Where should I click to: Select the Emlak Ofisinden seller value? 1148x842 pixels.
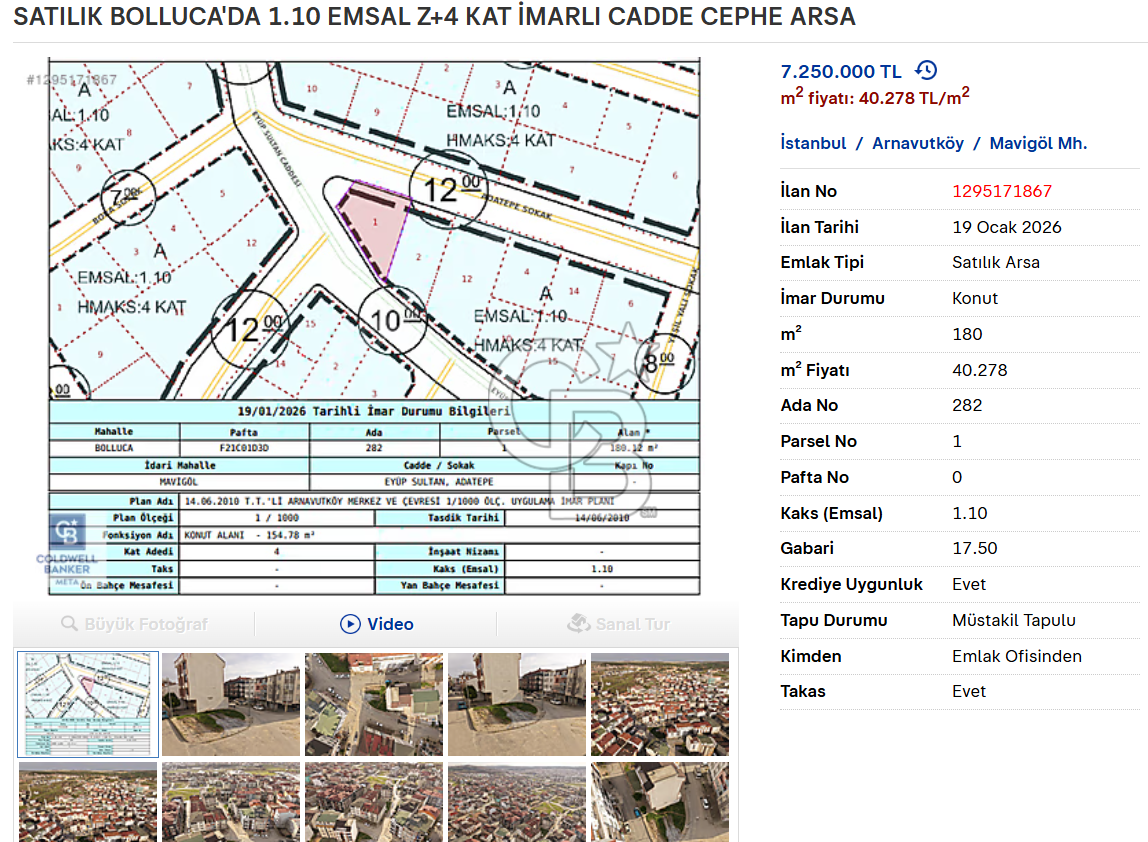tap(1016, 656)
